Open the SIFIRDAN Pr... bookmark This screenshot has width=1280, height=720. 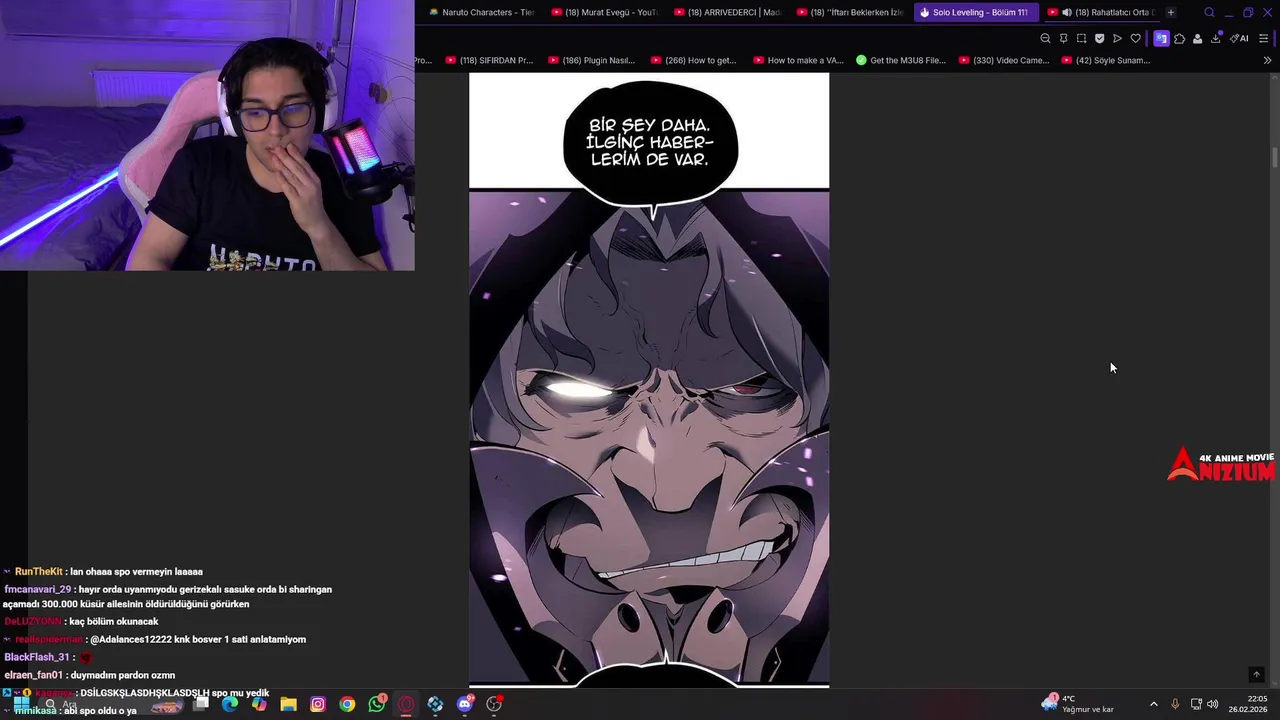tap(489, 60)
